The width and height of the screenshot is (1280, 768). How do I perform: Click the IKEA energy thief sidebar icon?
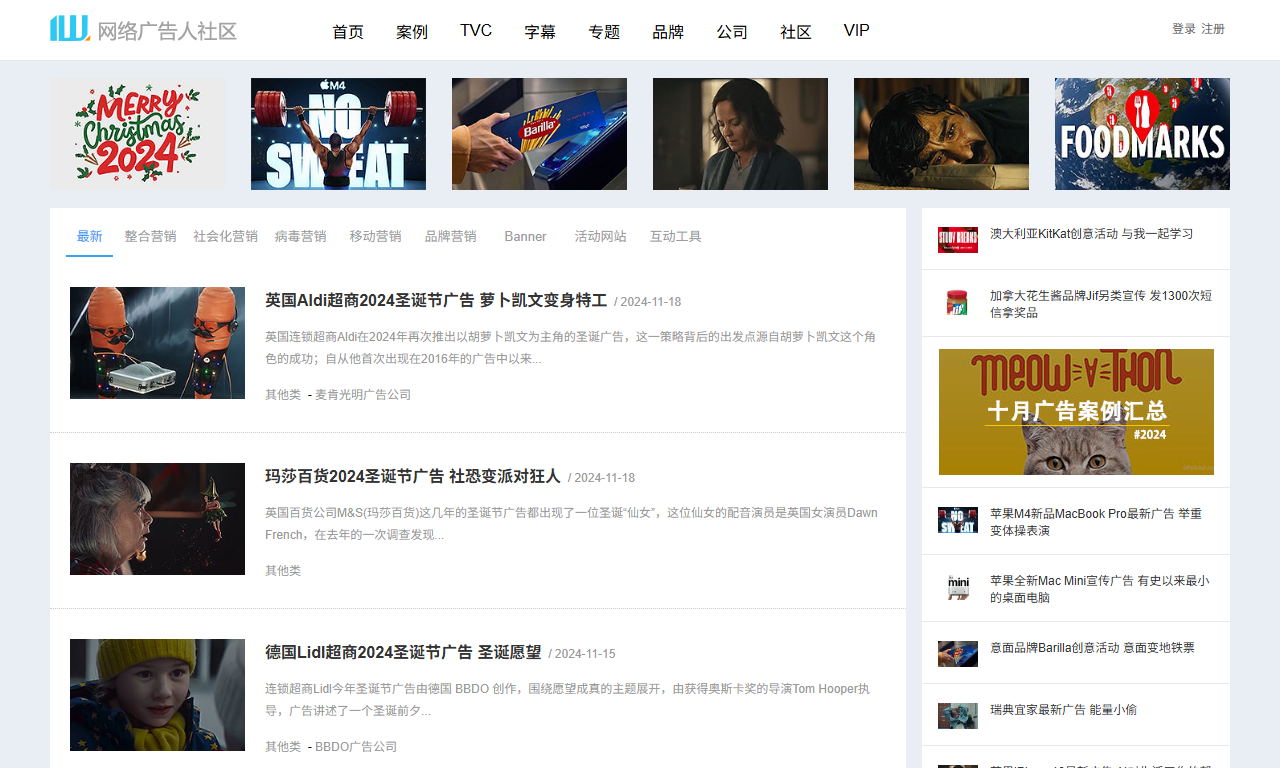point(958,716)
